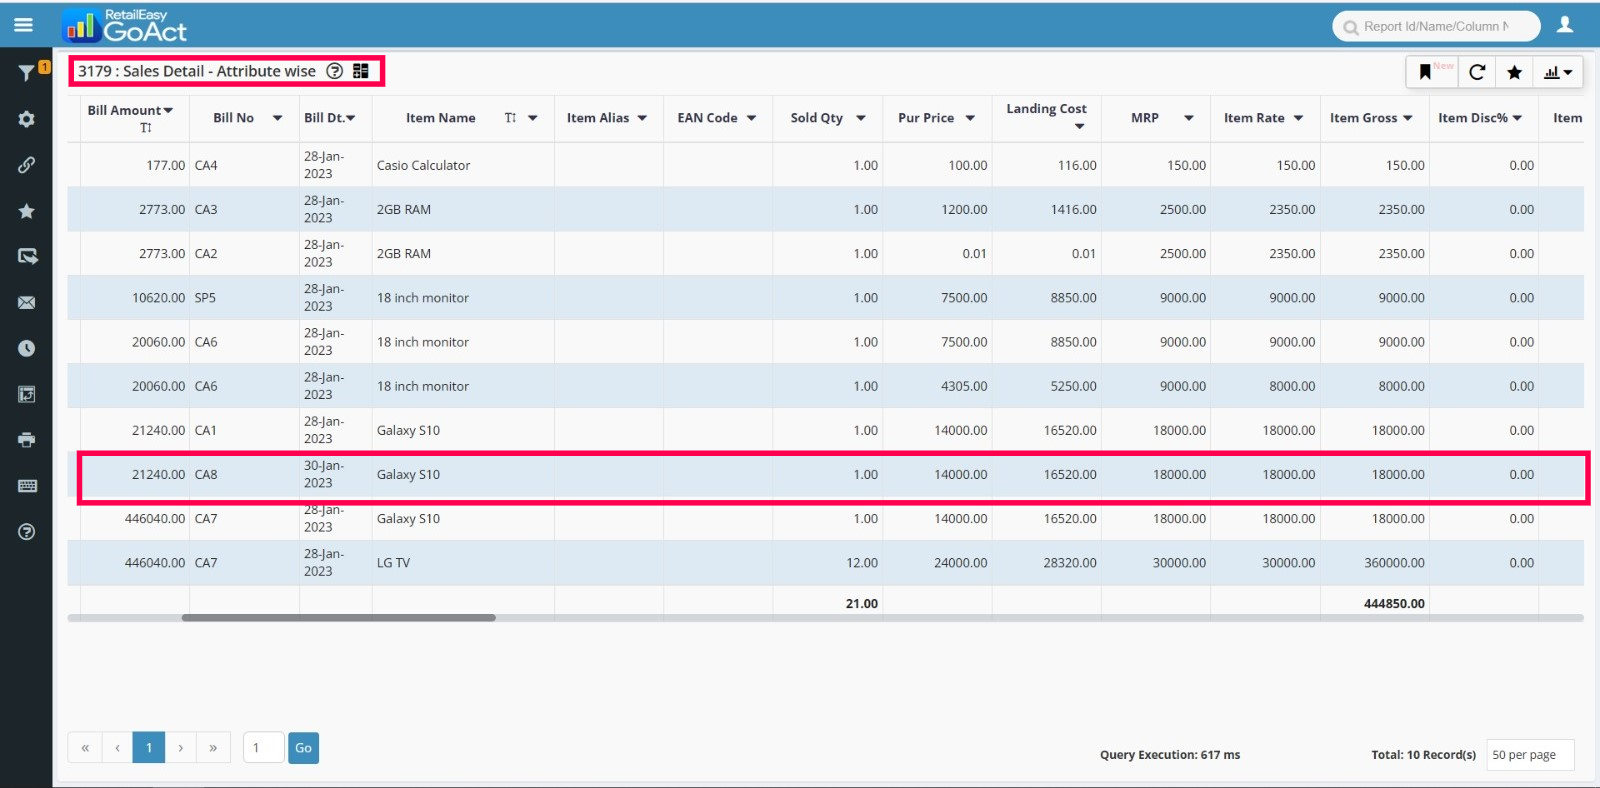This screenshot has height=788, width=1600.
Task: Click the horizontal scrollbar thumb under table
Action: pos(338,618)
